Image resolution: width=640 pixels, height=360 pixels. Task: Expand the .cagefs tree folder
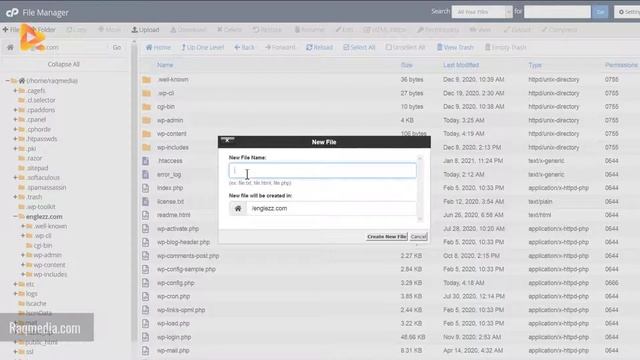[15, 91]
